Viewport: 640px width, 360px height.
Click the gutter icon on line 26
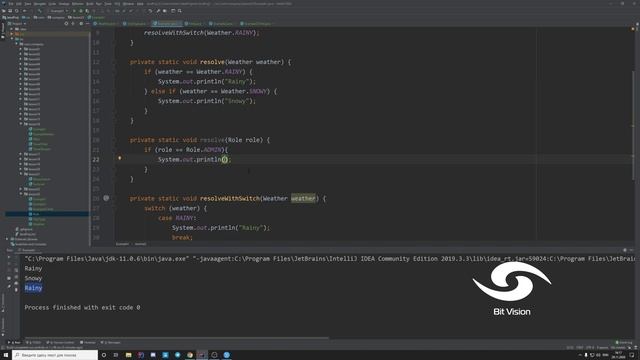(x=106, y=198)
